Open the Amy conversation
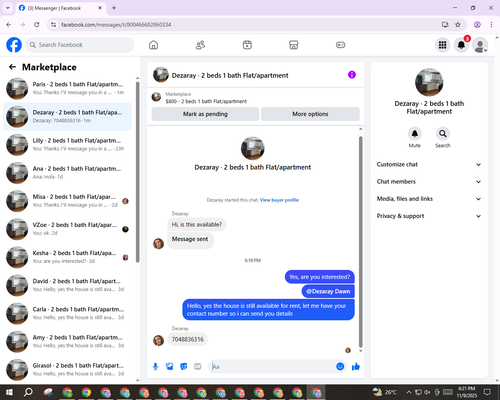Image resolution: width=500 pixels, height=400 pixels. (67, 342)
